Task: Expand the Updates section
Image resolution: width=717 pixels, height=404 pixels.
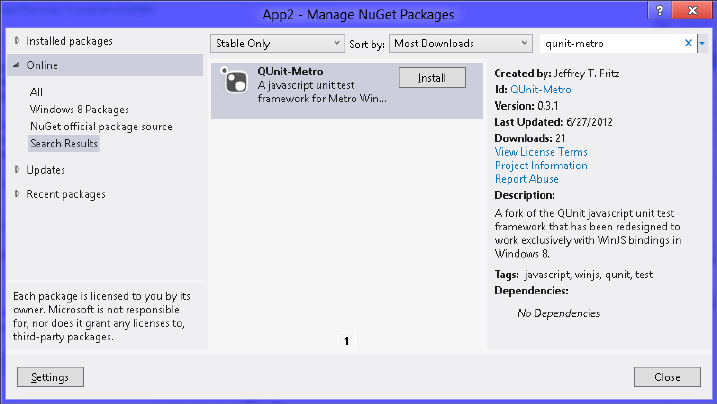Action: [17, 170]
